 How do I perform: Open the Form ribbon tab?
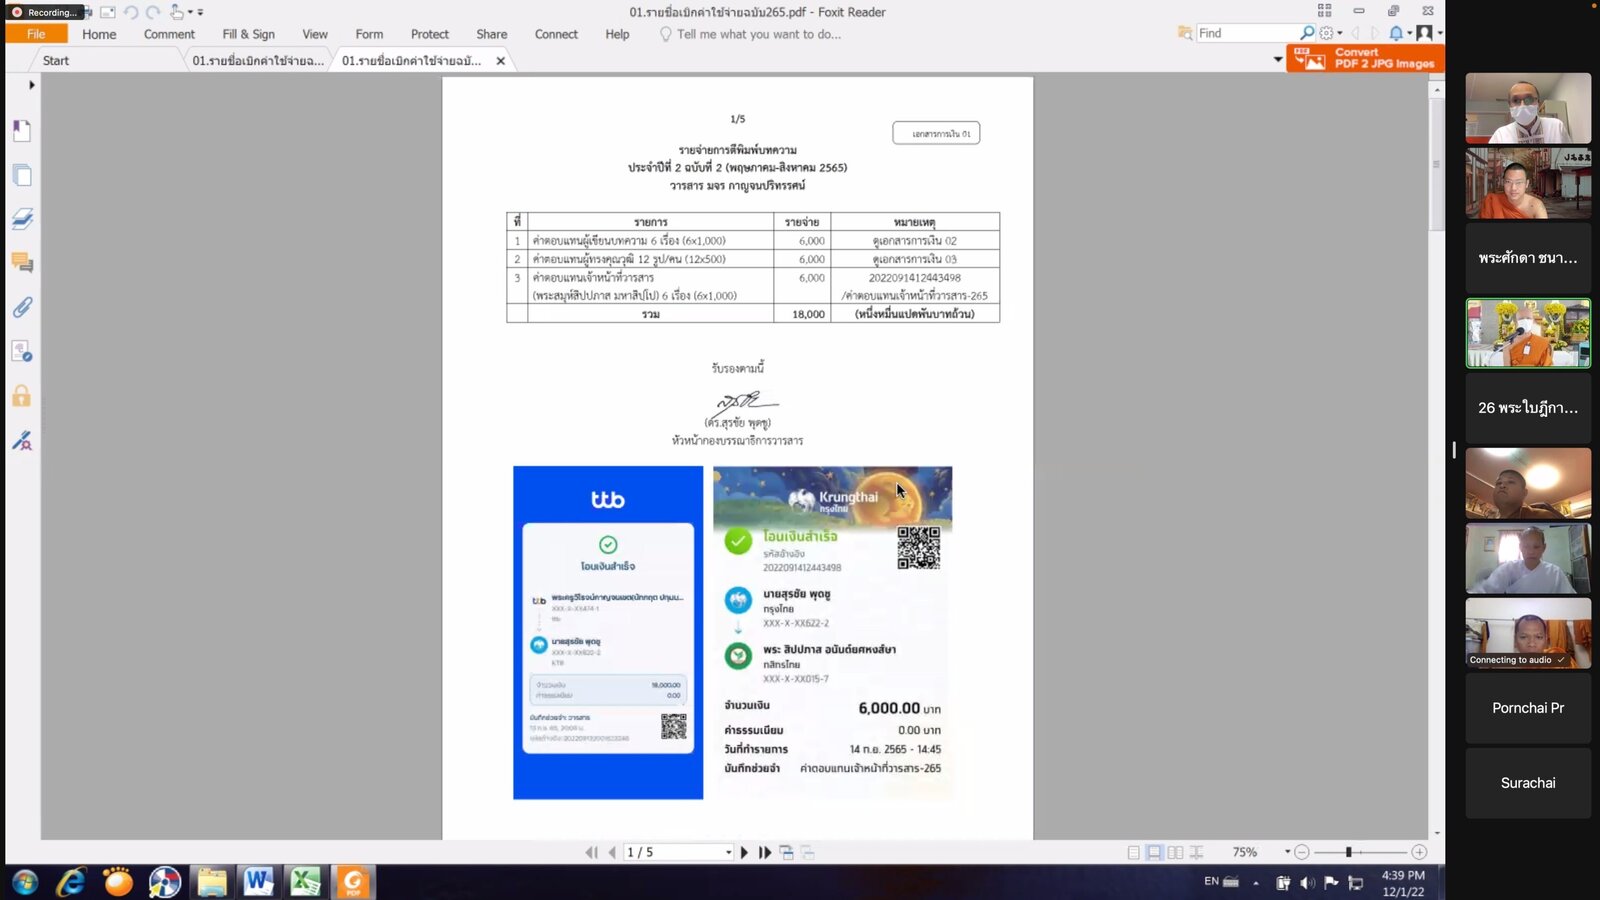pos(369,34)
